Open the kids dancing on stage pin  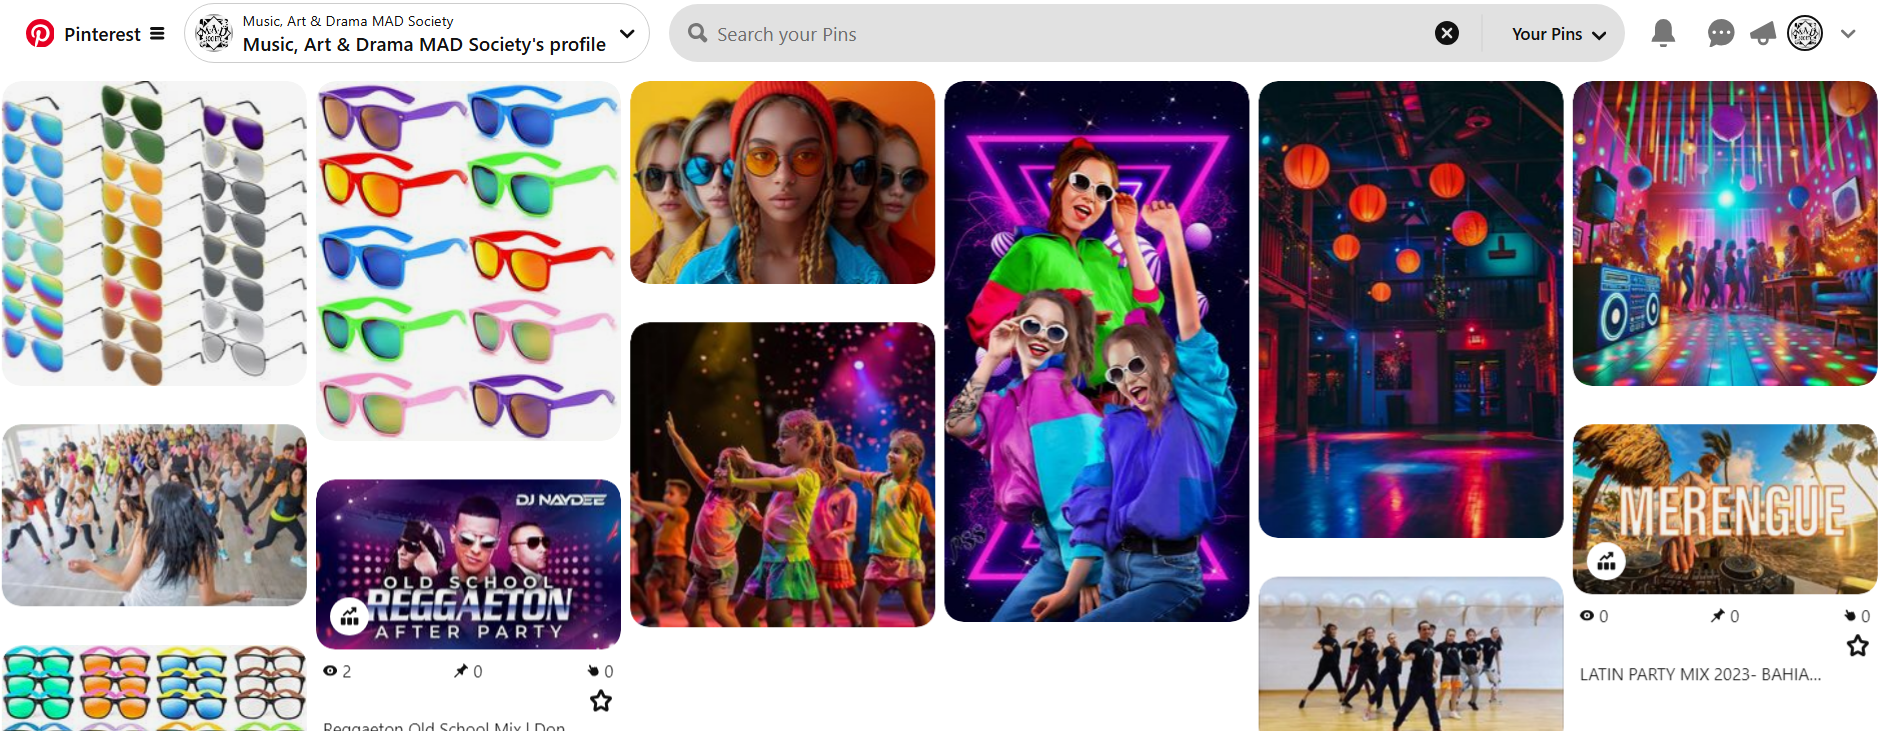point(782,474)
